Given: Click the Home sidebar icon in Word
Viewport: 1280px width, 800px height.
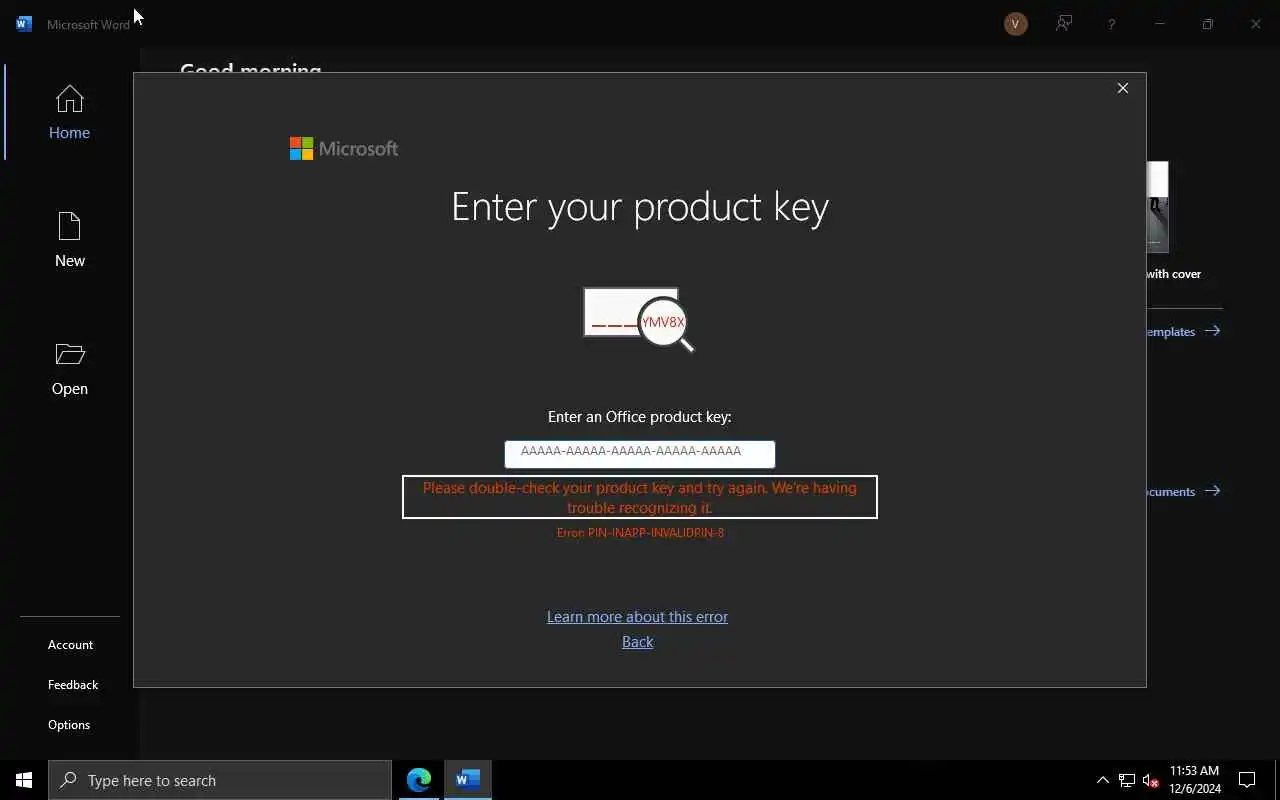Looking at the screenshot, I should click(69, 112).
